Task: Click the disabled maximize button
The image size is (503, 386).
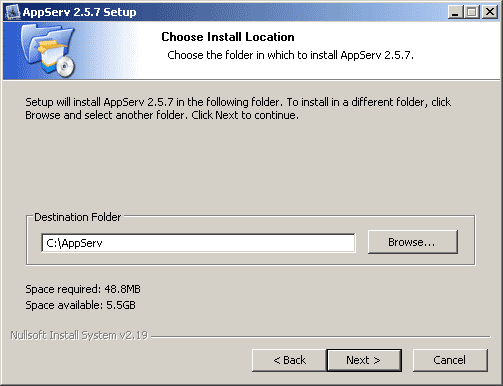Action: pyautogui.click(x=472, y=12)
